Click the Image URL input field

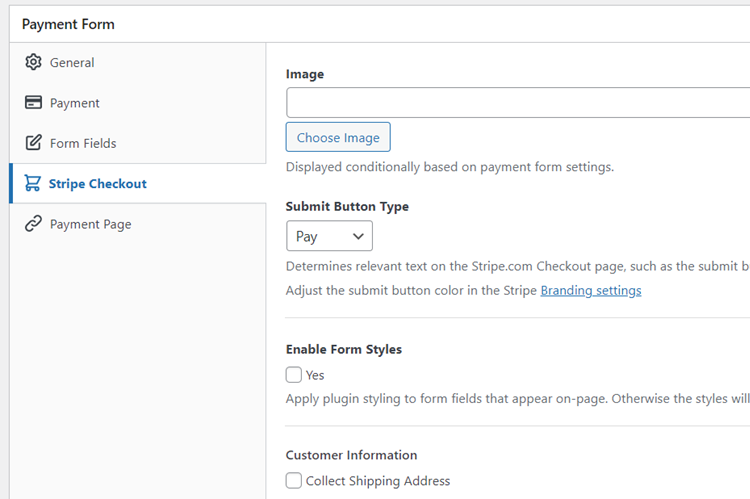click(x=518, y=102)
